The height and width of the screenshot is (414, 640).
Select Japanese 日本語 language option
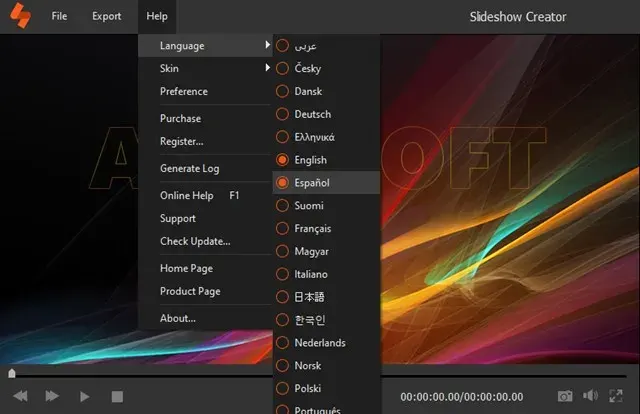(x=327, y=297)
